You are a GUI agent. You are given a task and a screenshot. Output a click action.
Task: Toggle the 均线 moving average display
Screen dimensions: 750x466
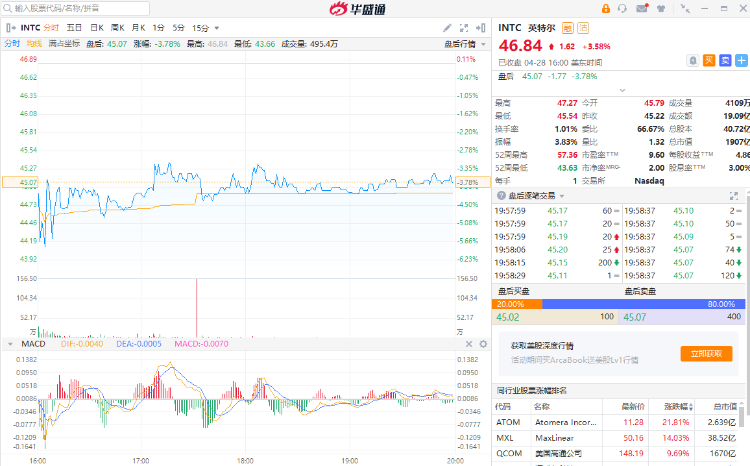click(x=34, y=43)
